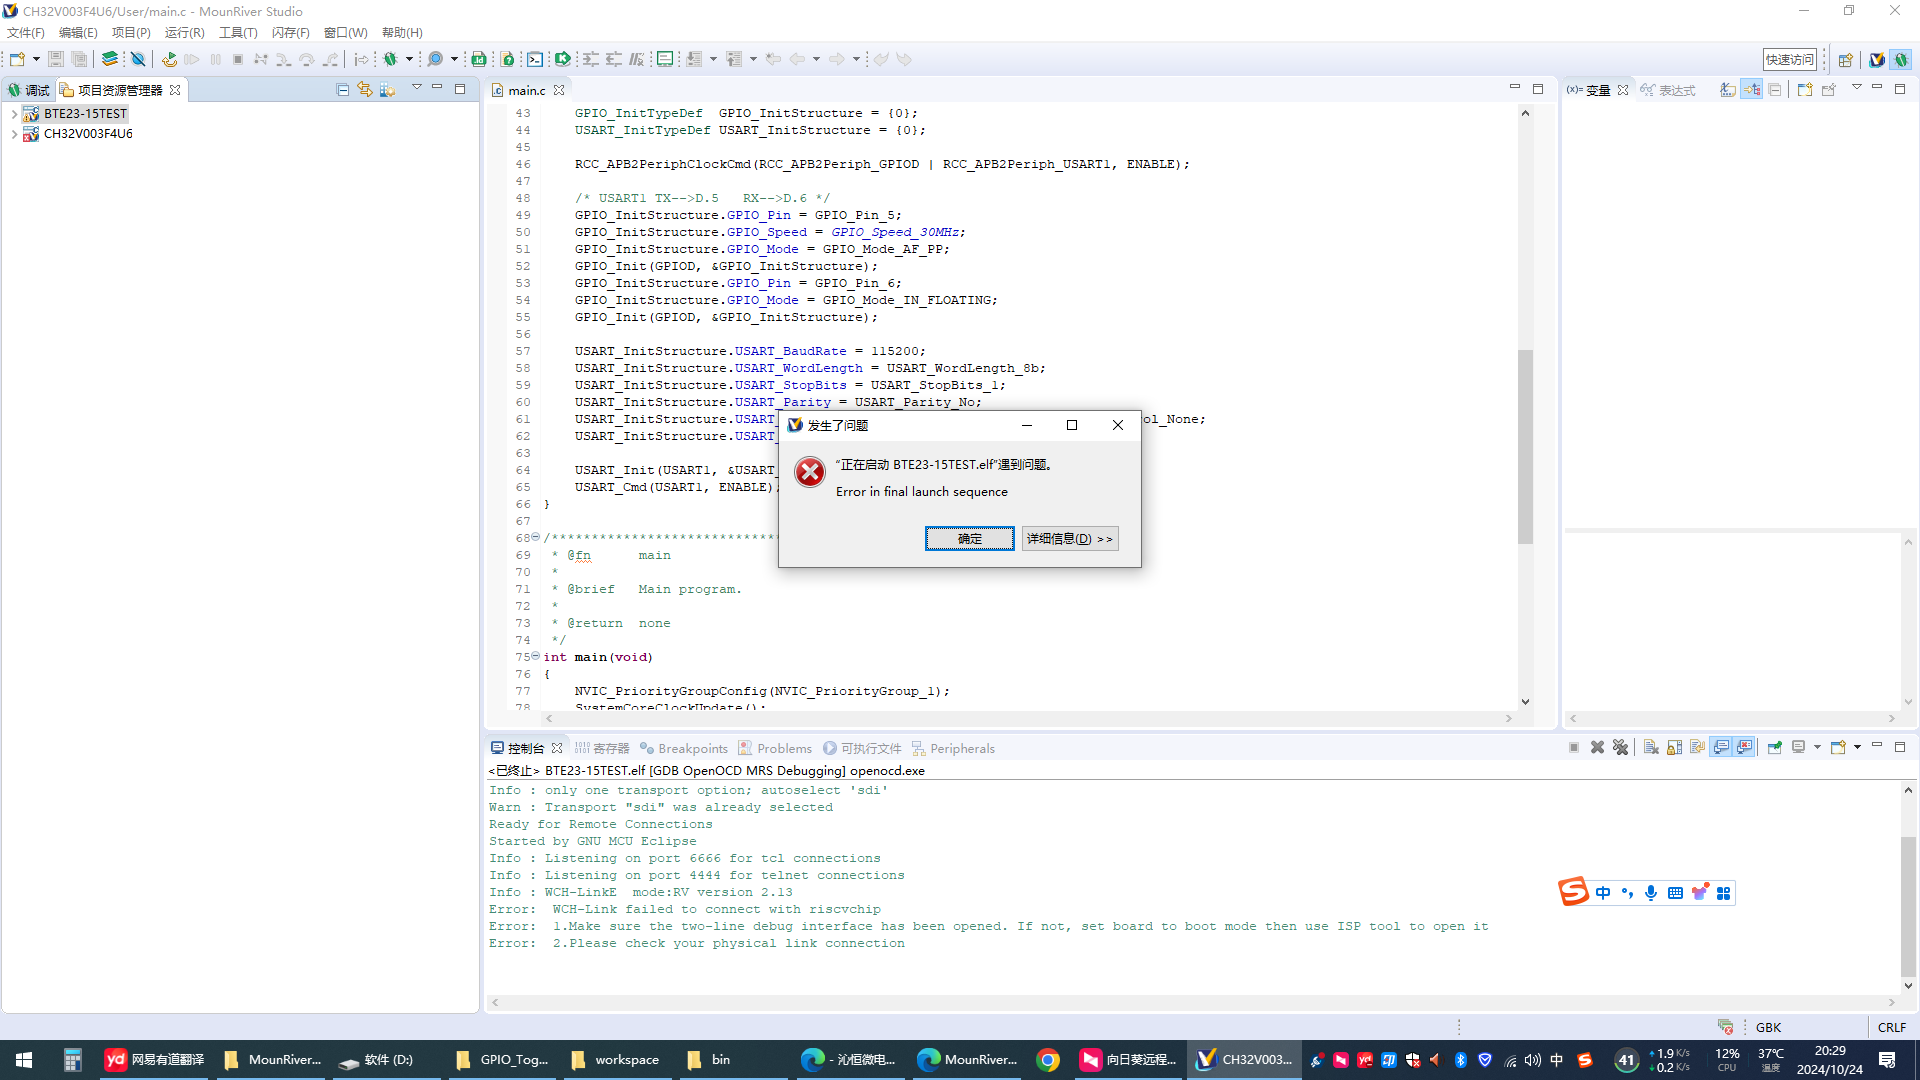
Task: Click the 确定 button in error dialog
Action: (970, 539)
